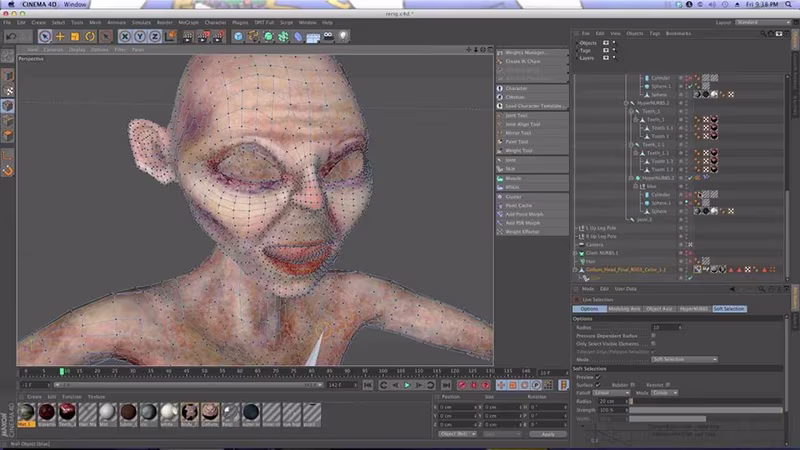This screenshot has height=450, width=800.
Task: Select the dark red material swatch
Action: tap(46, 411)
